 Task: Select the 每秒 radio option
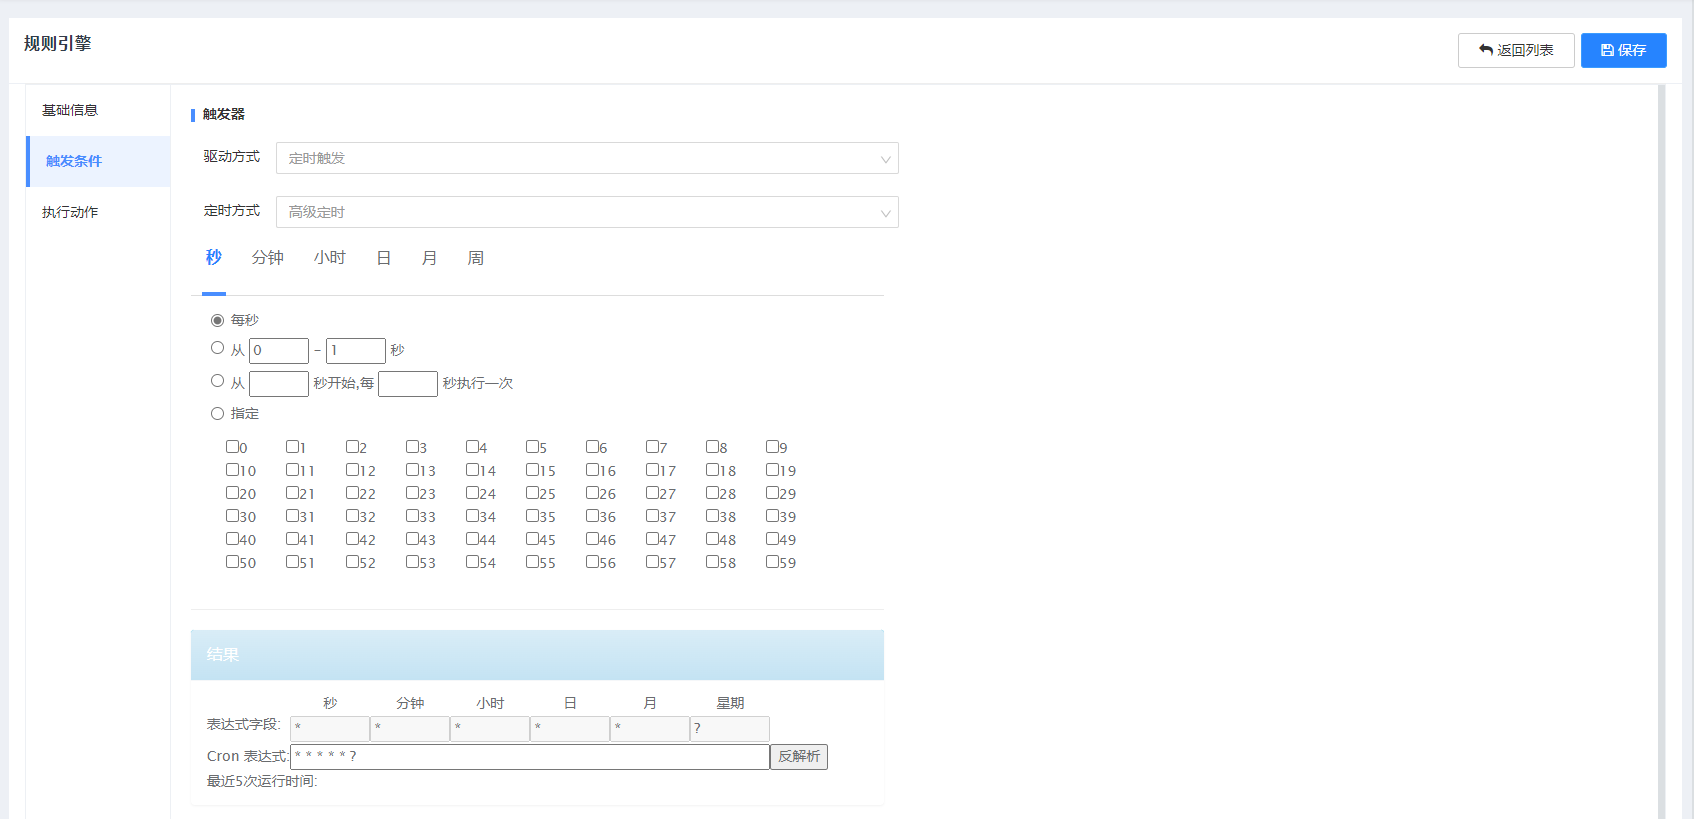click(217, 320)
